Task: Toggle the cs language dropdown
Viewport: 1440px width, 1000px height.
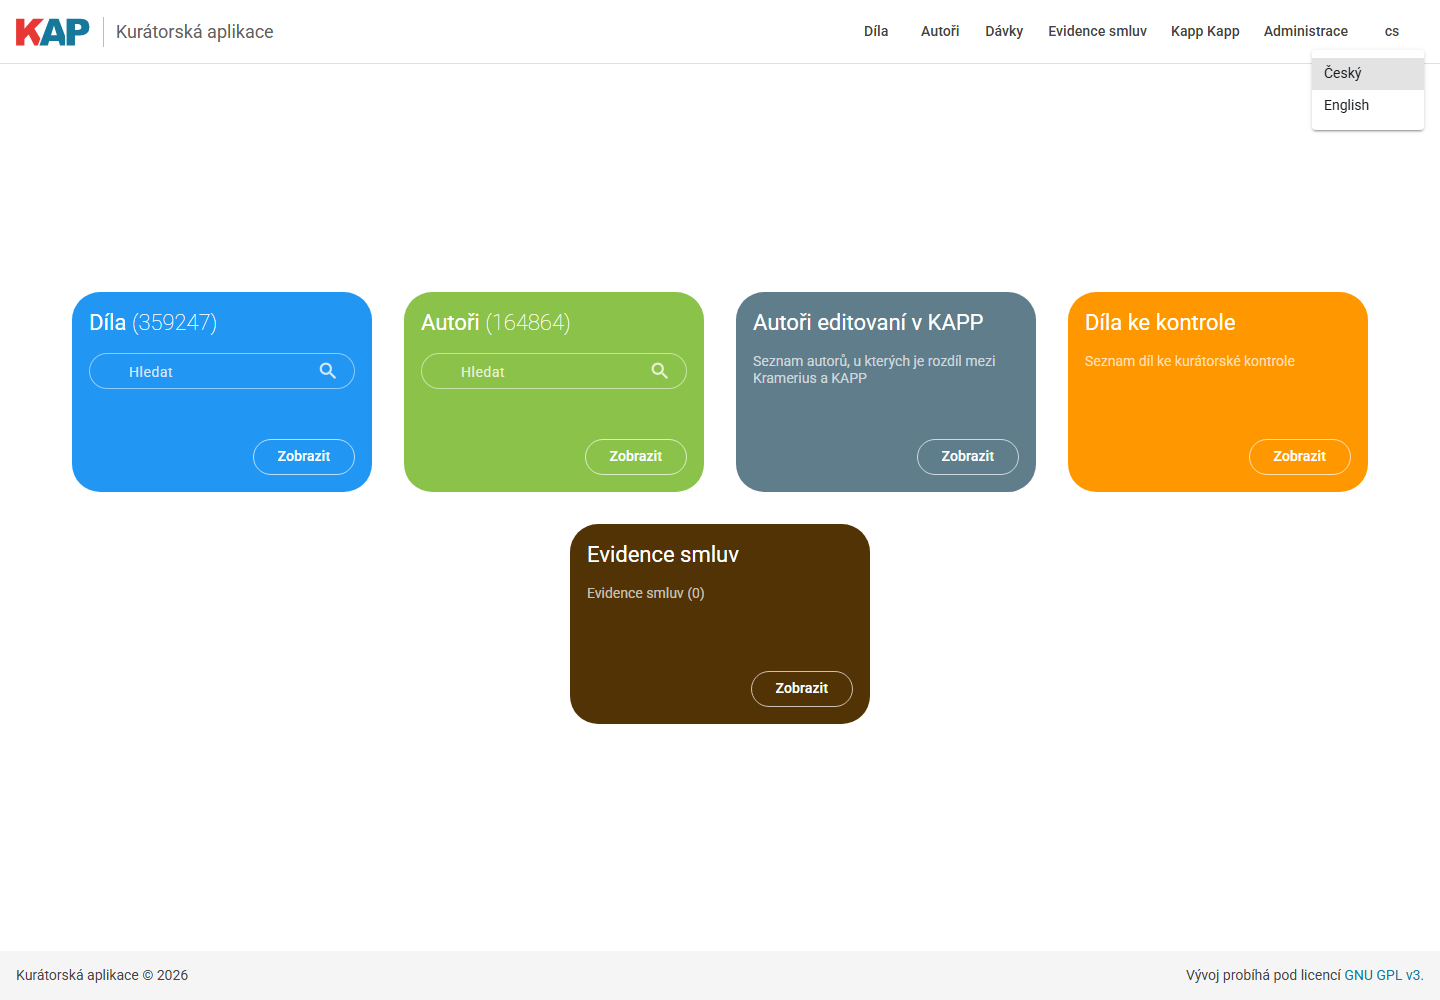Action: click(1392, 31)
